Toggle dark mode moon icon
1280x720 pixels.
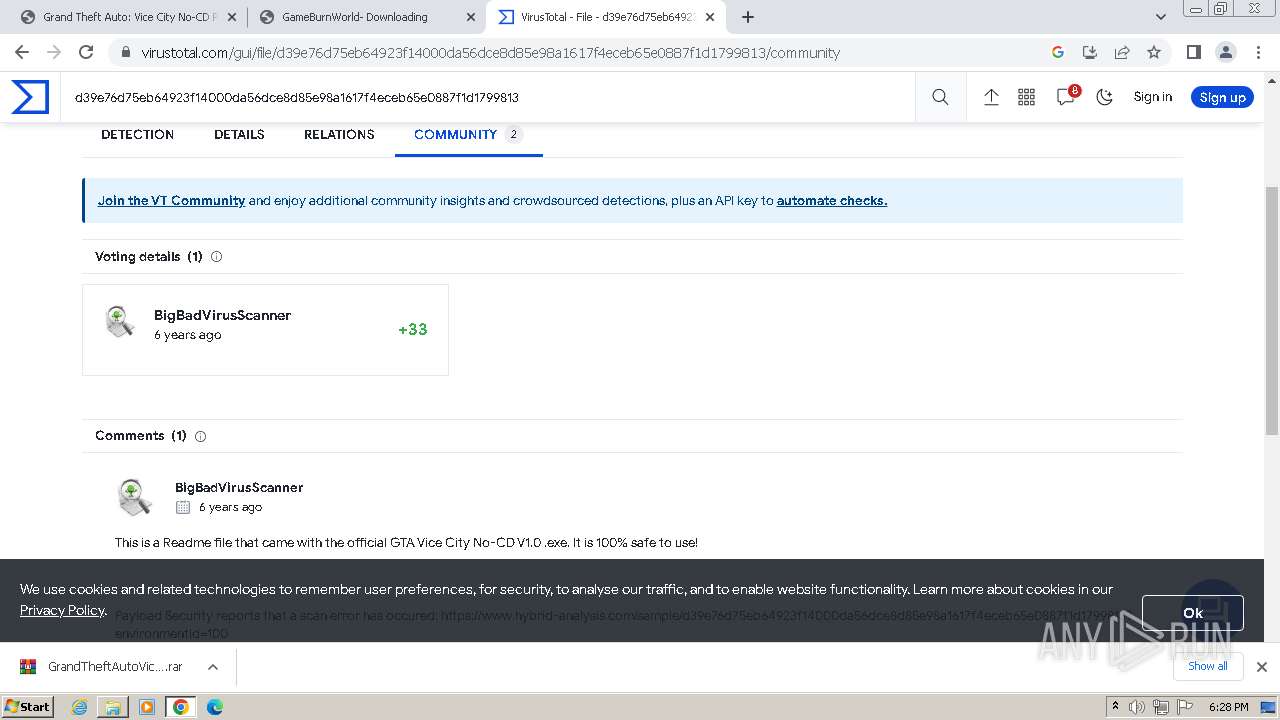point(1104,97)
